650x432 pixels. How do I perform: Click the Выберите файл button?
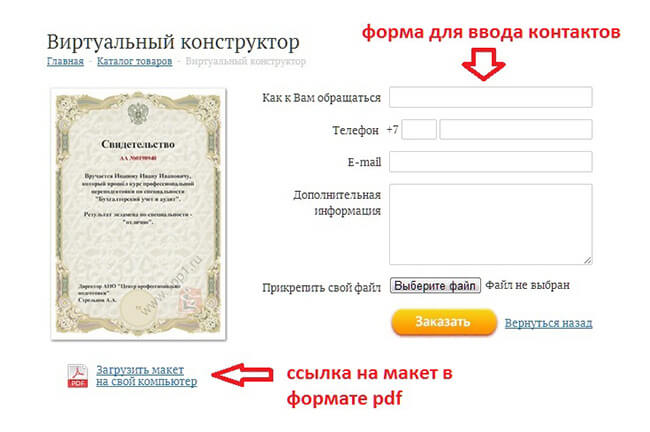tap(435, 286)
